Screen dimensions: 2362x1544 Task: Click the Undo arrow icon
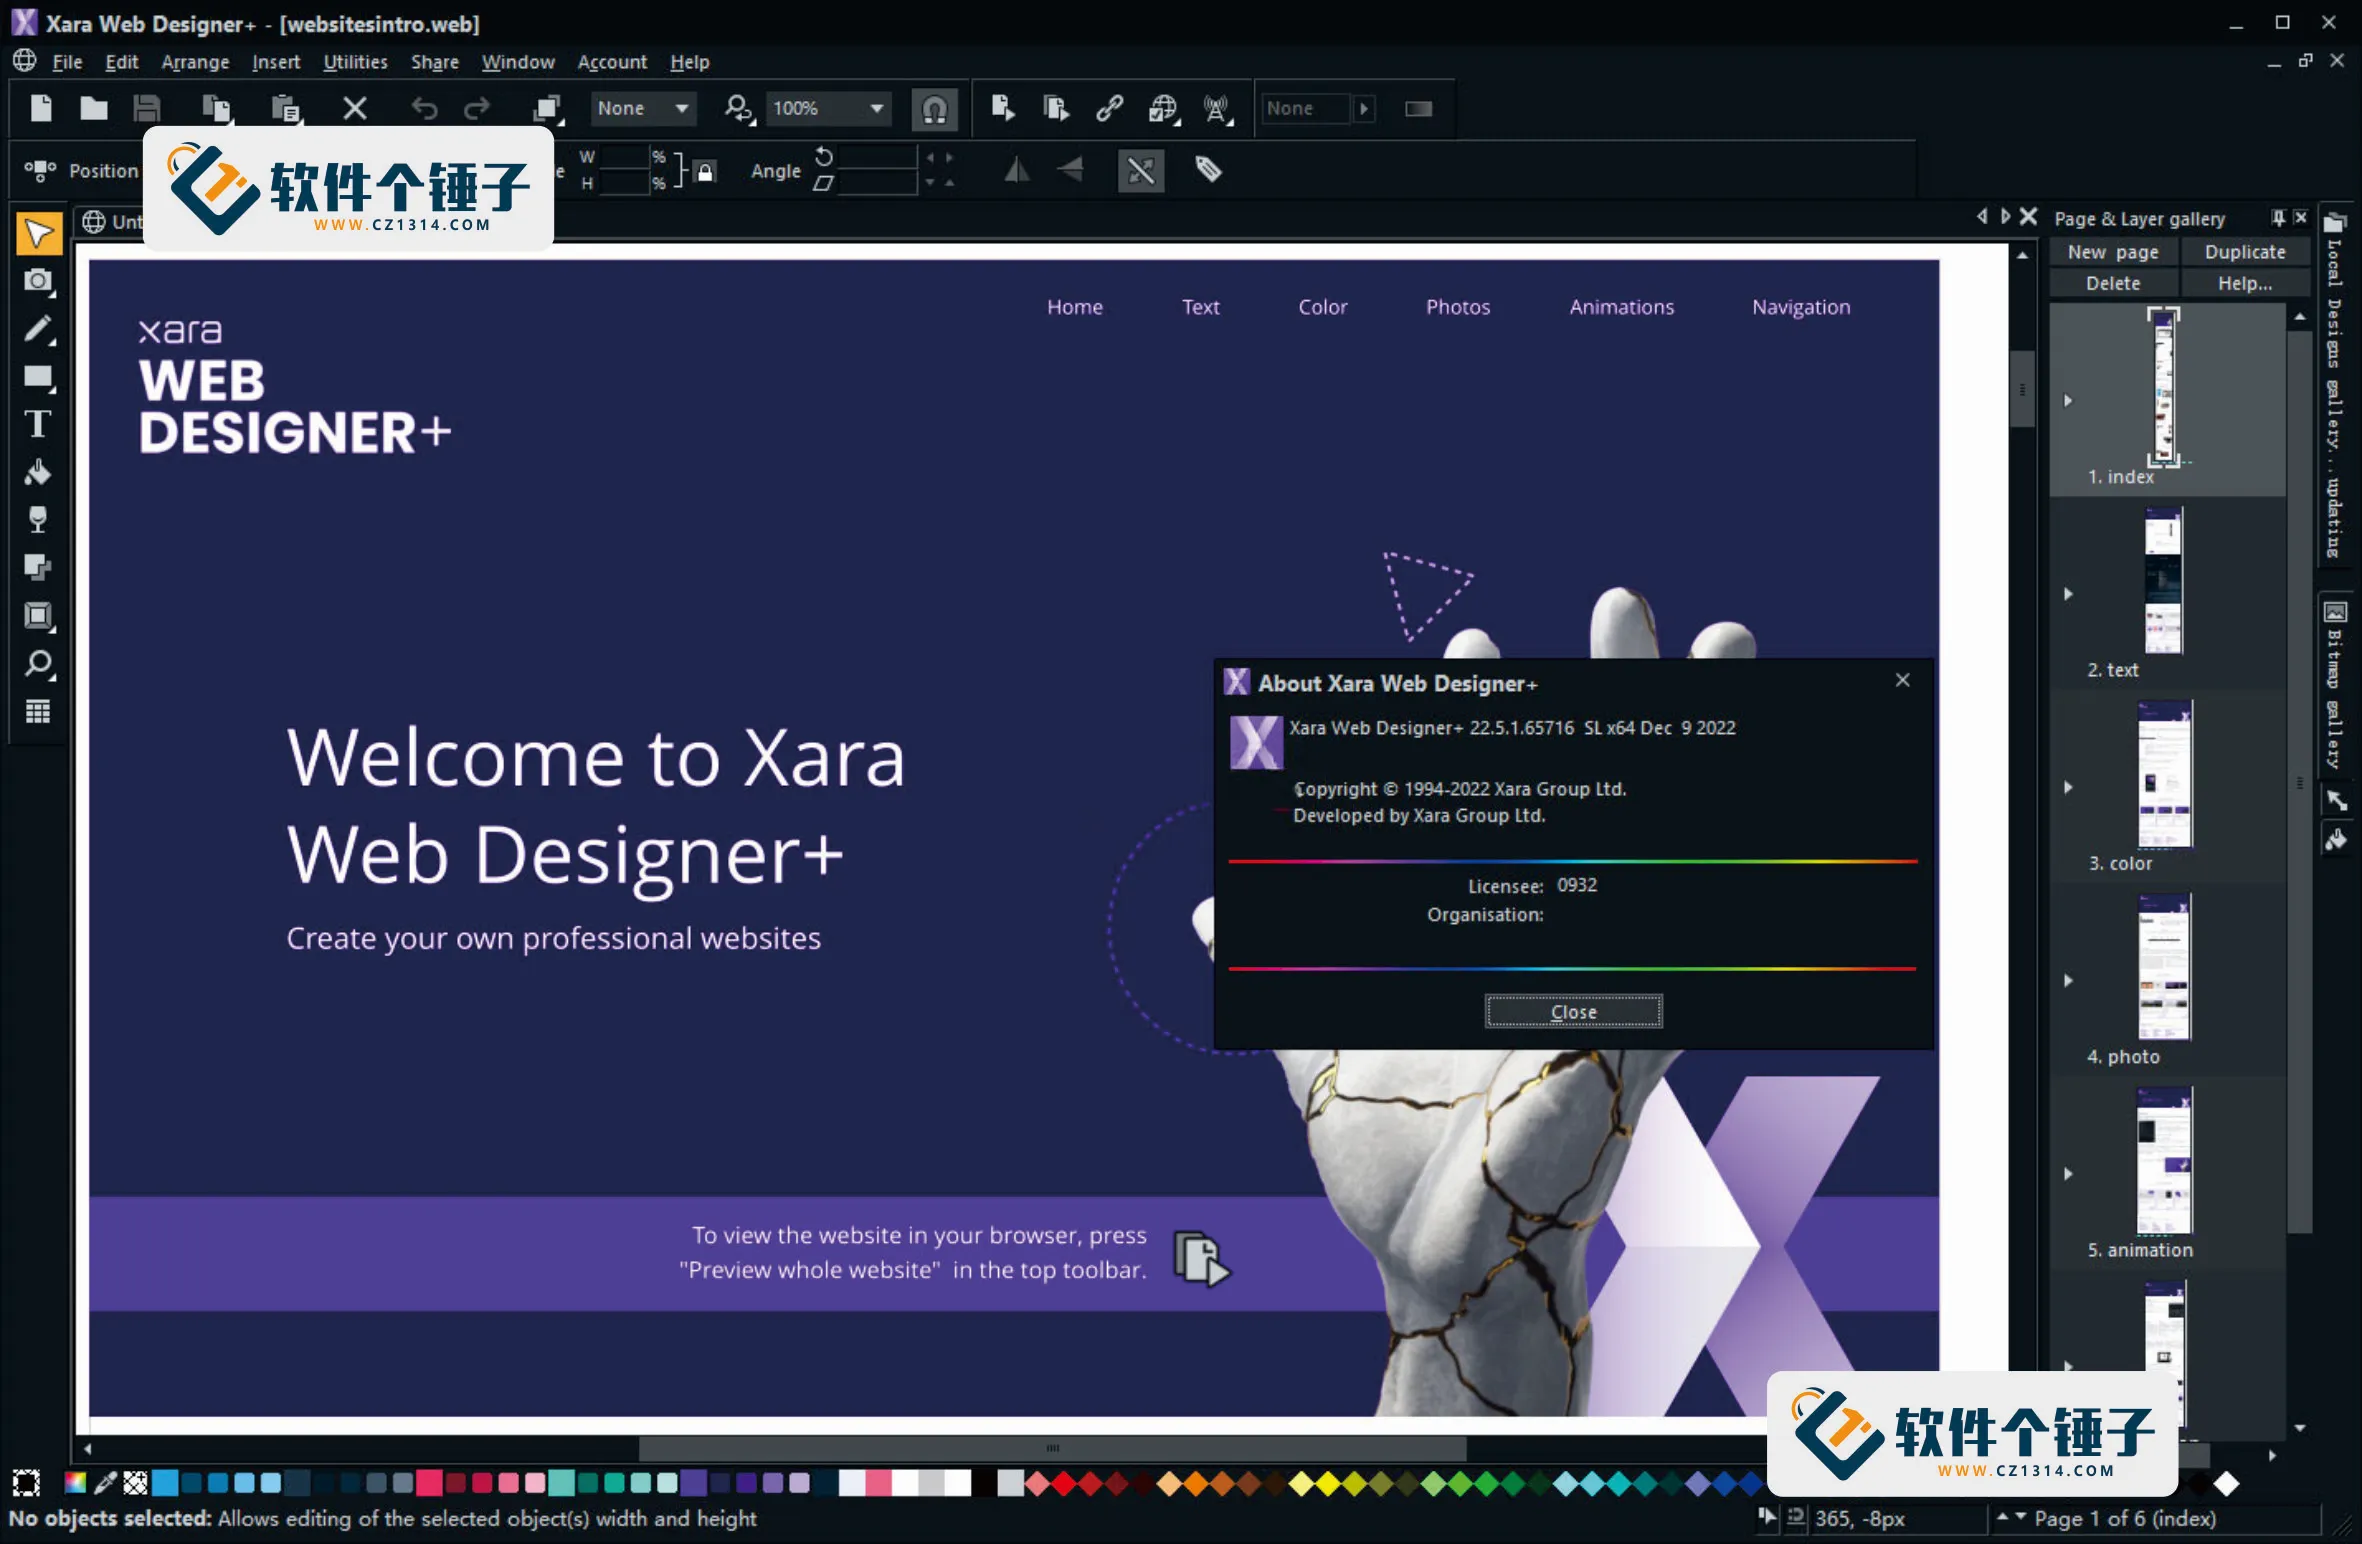(424, 108)
